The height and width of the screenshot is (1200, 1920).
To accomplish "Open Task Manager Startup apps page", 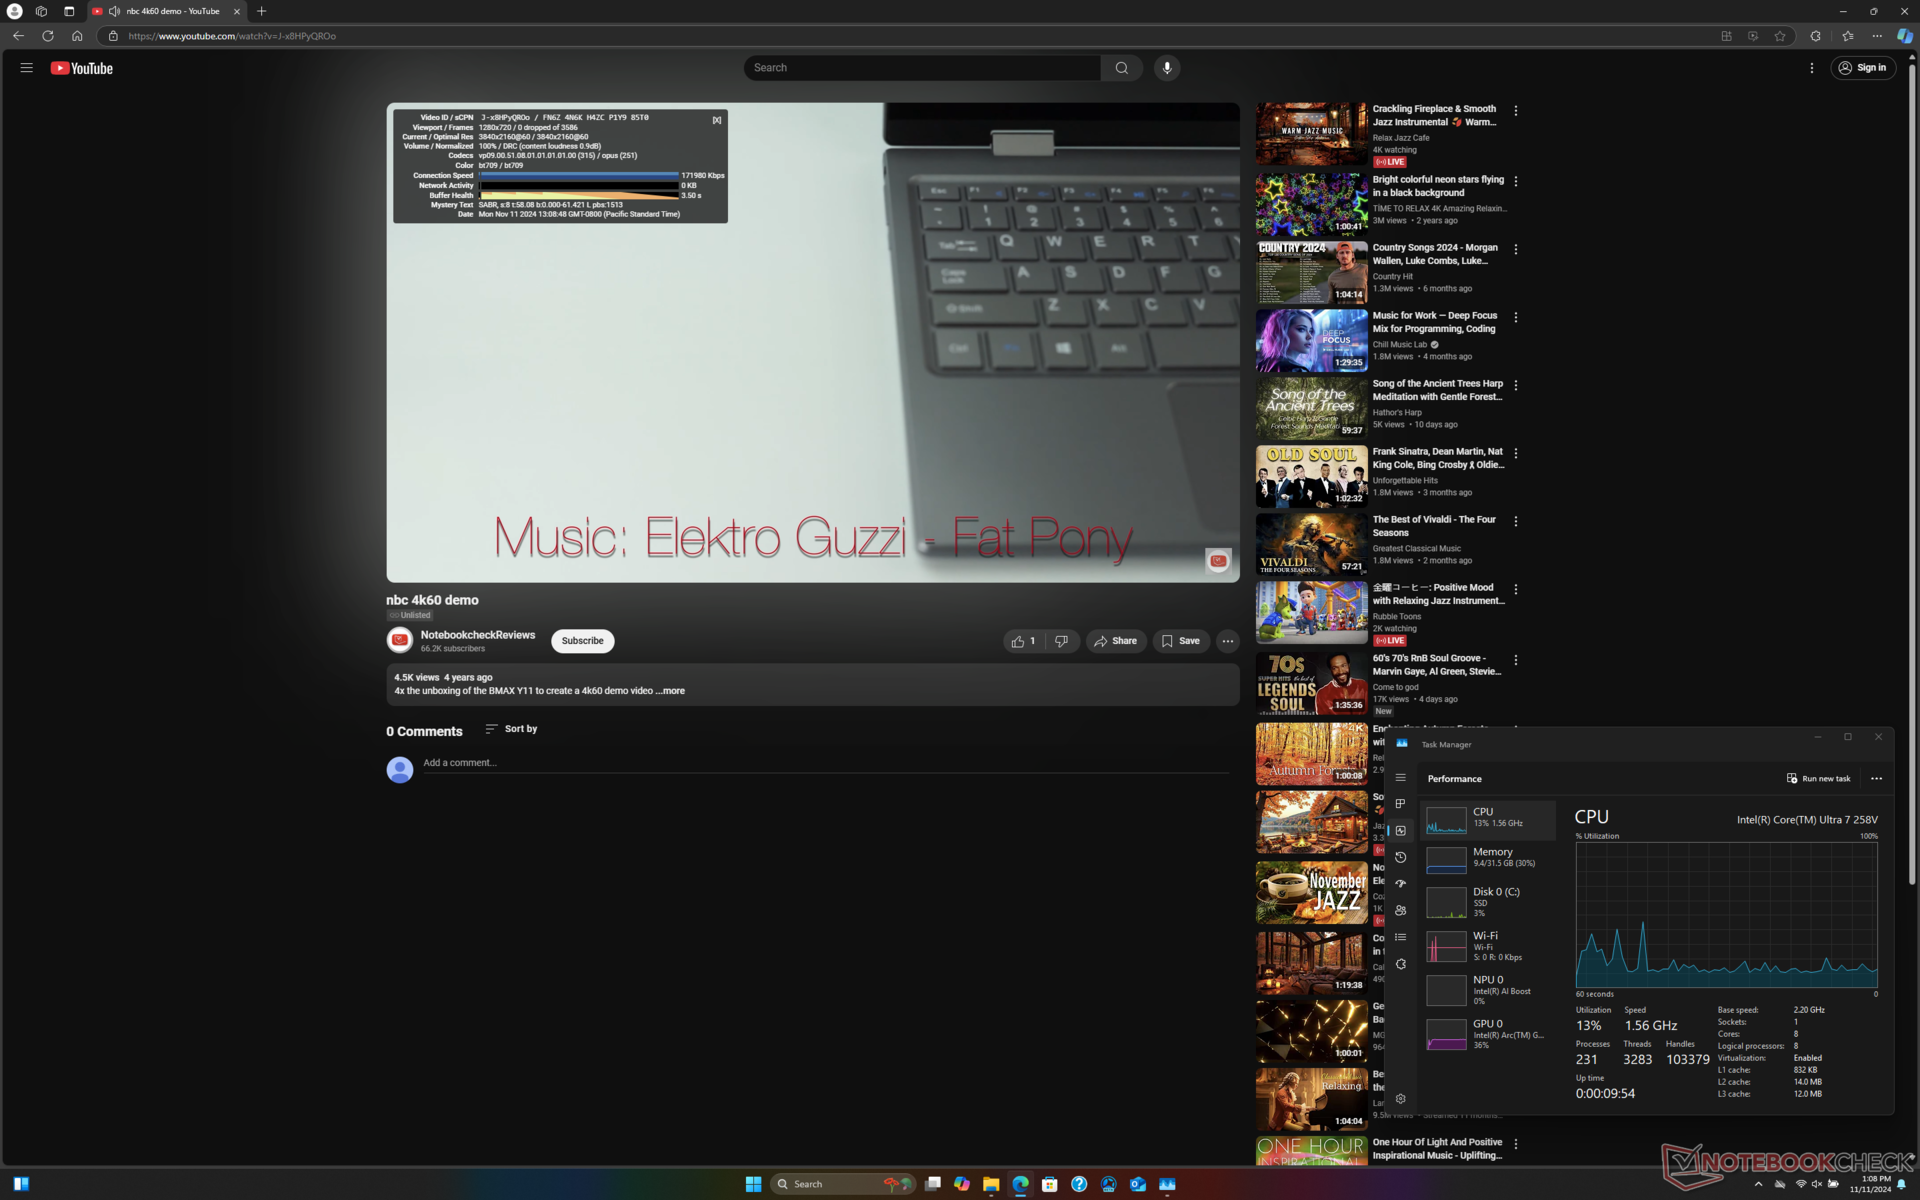I will pos(1401,884).
